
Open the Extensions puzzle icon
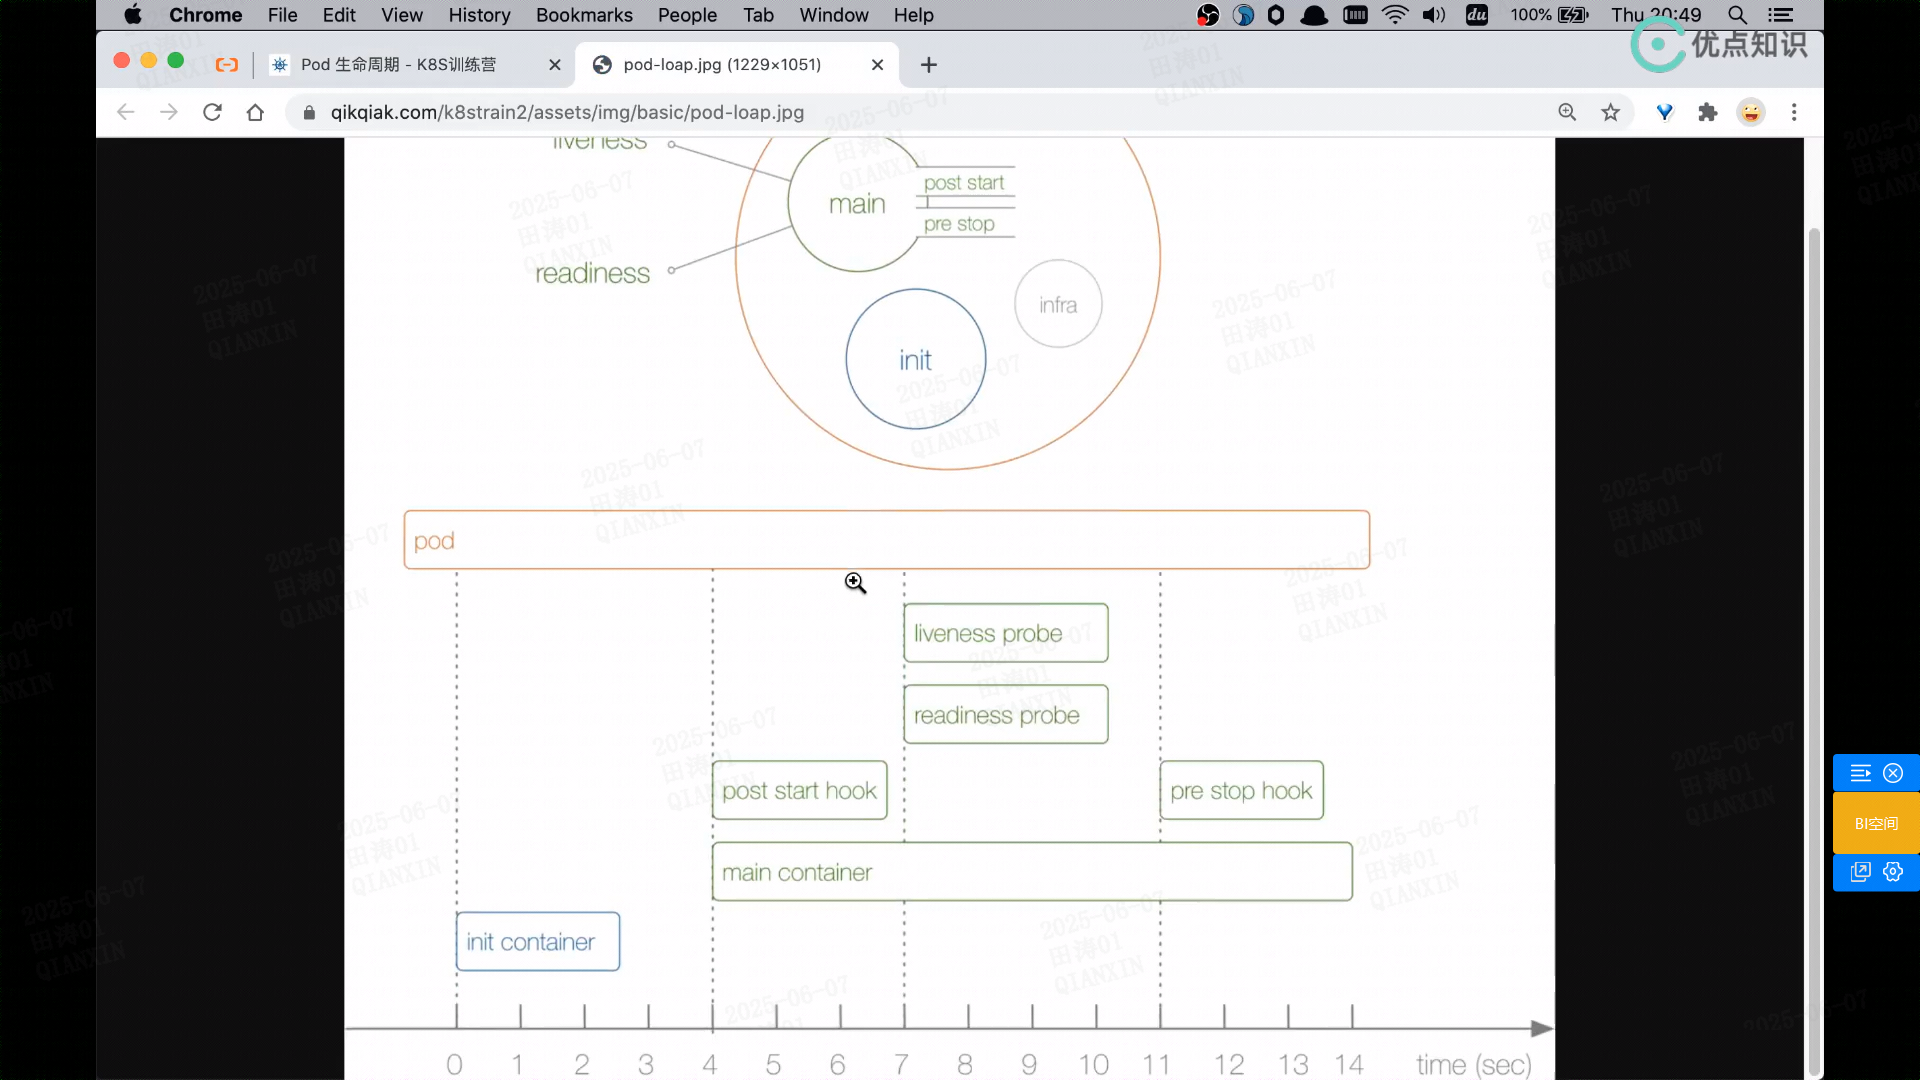tap(1708, 112)
